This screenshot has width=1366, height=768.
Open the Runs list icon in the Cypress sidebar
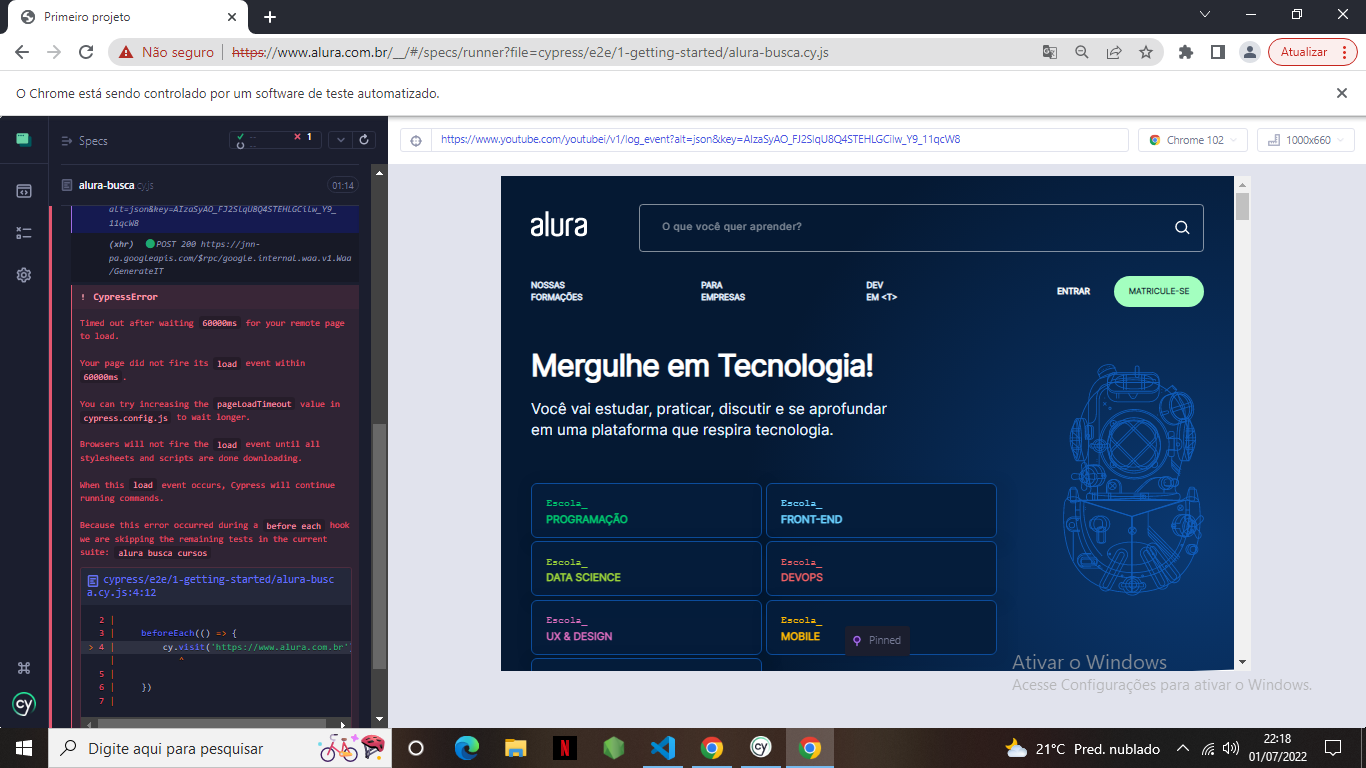click(x=24, y=233)
